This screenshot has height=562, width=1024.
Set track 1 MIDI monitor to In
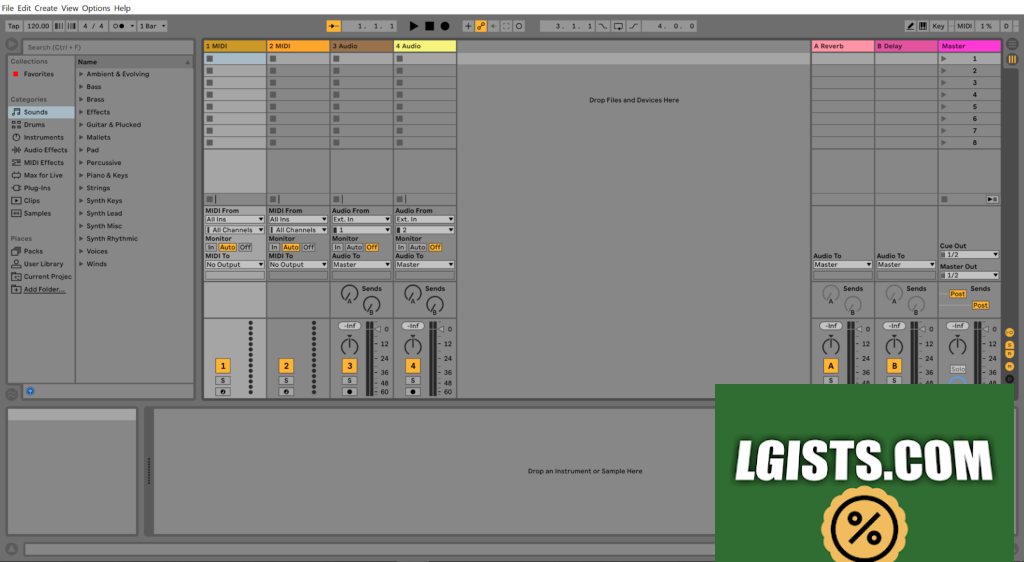211,247
